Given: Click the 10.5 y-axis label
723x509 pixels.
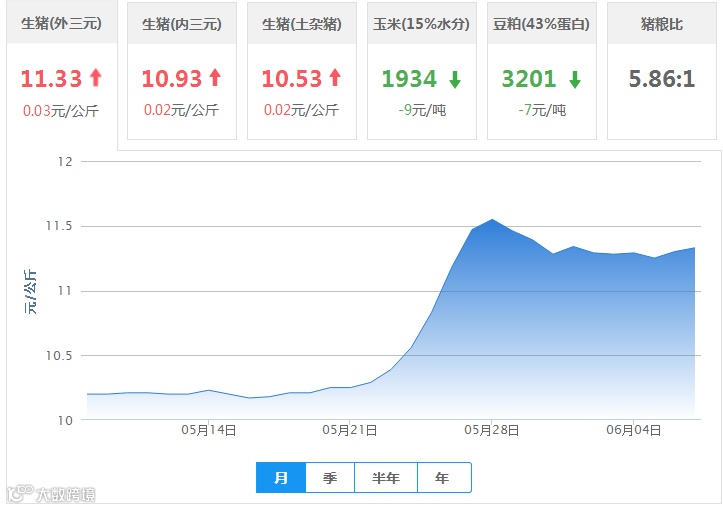Looking at the screenshot, I should click(59, 355).
